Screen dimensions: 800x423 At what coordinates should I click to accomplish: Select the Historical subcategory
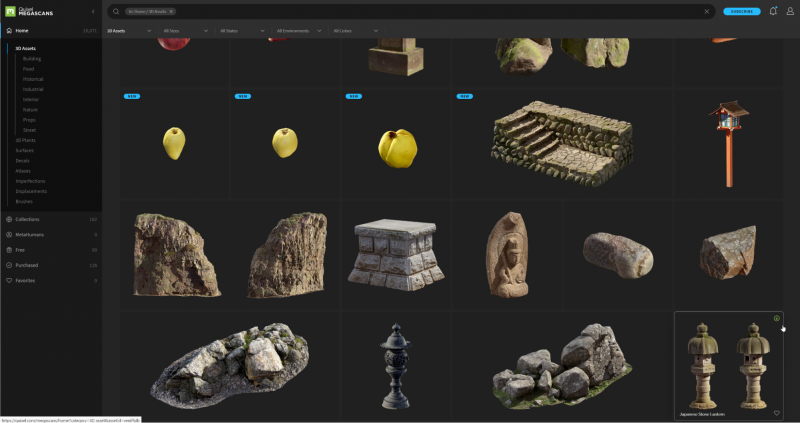(33, 79)
